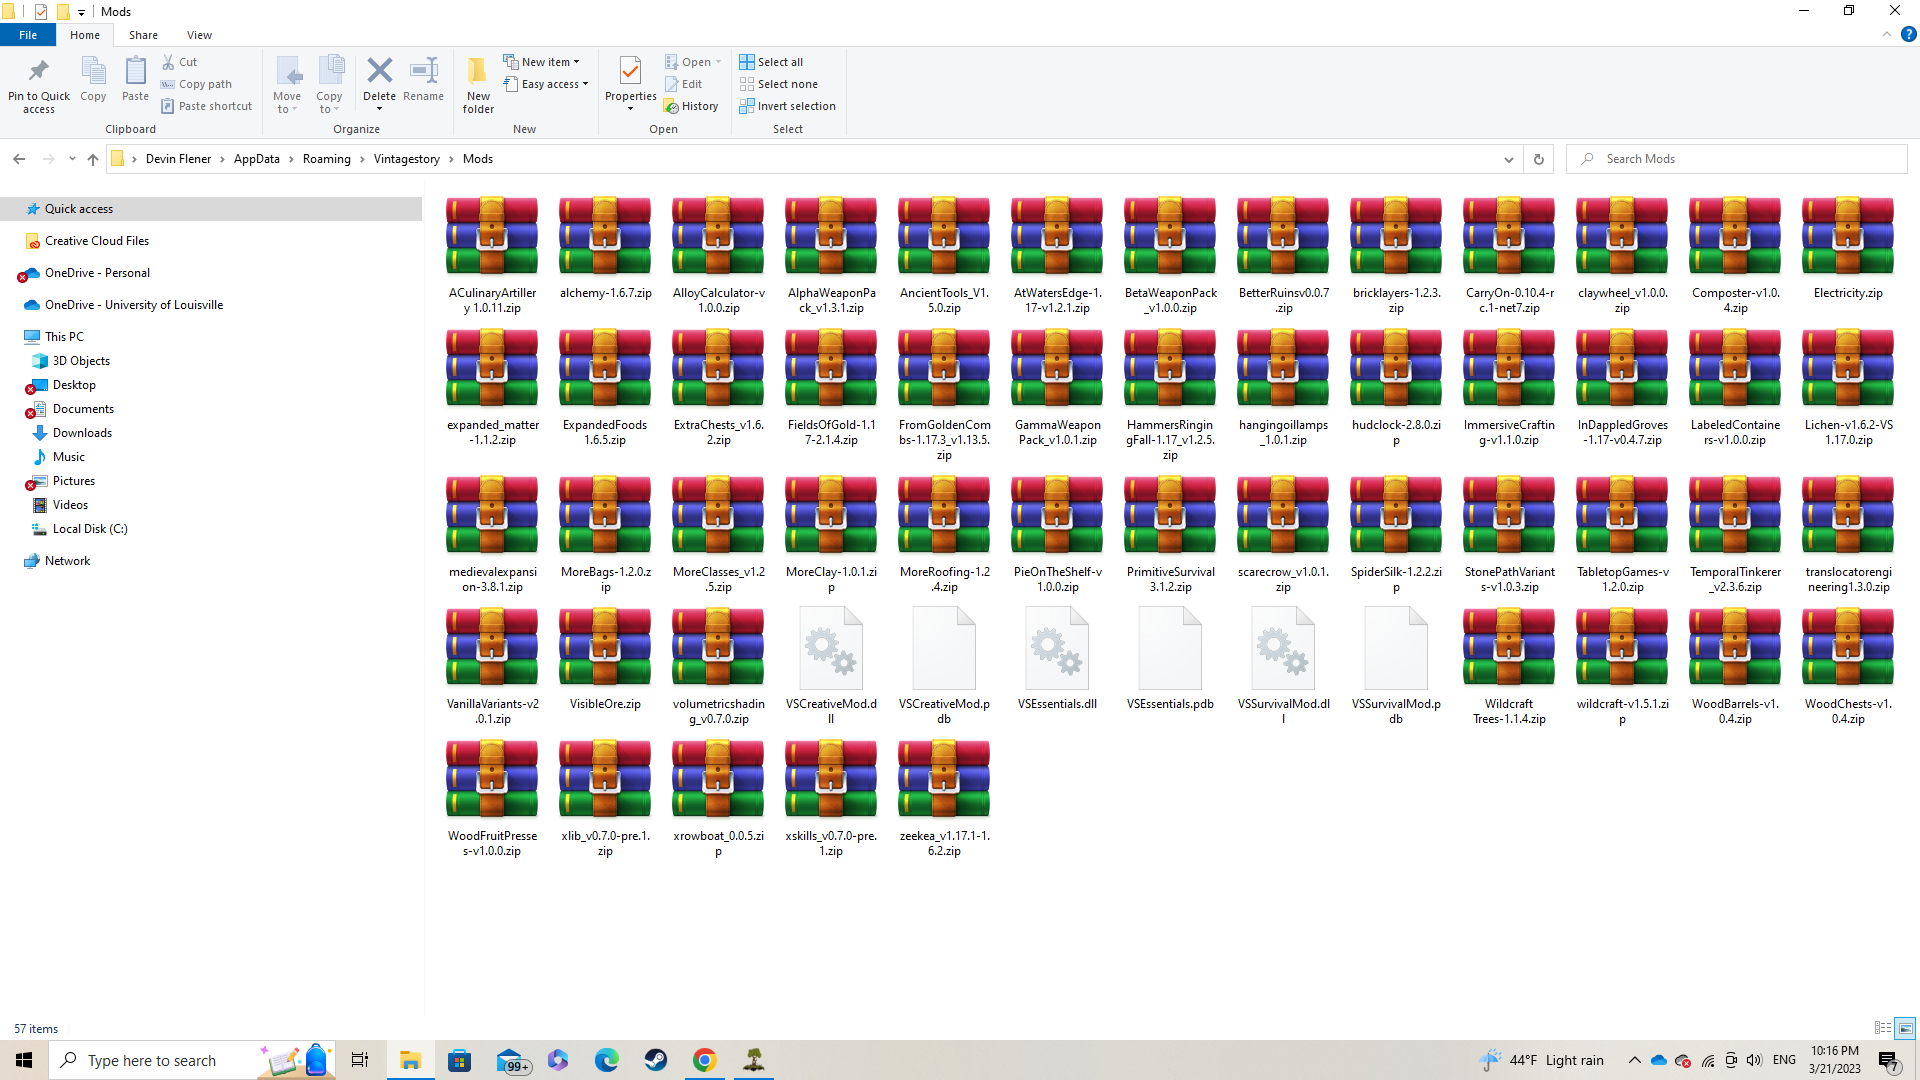Switch to details view toggle
The width and height of the screenshot is (1920, 1080).
point(1882,1028)
